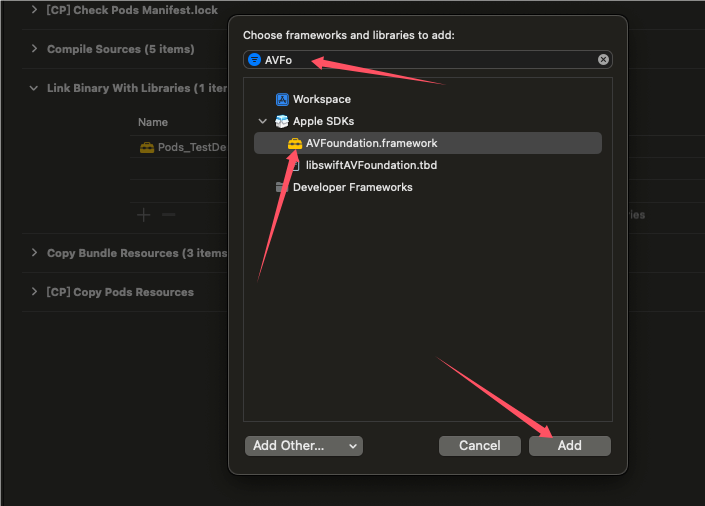
Task: Click the Apple SDKs box icon
Action: tap(282, 121)
